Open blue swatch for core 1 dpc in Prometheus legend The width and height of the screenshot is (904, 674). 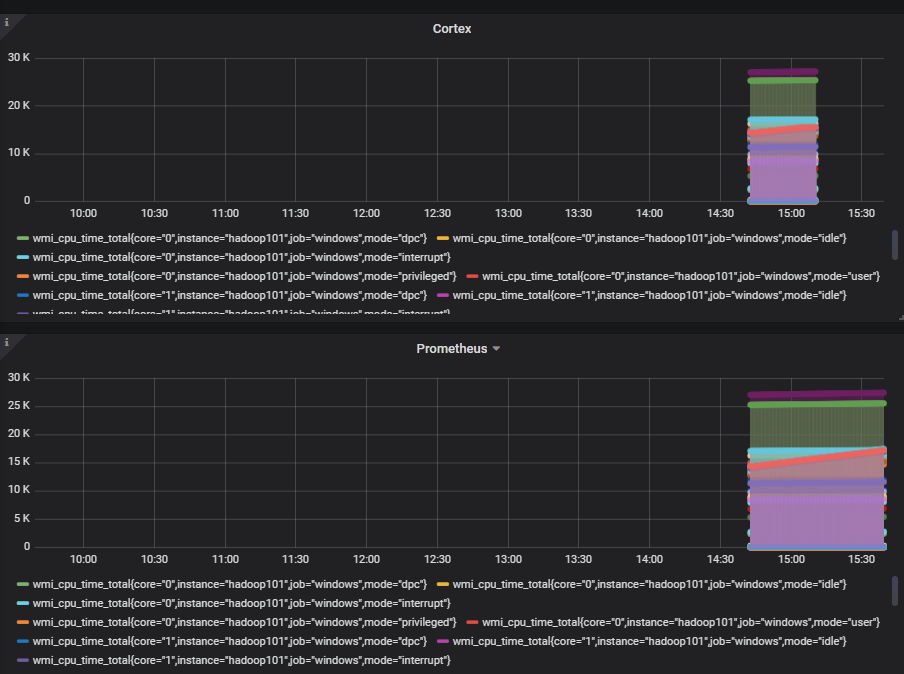tap(23, 641)
